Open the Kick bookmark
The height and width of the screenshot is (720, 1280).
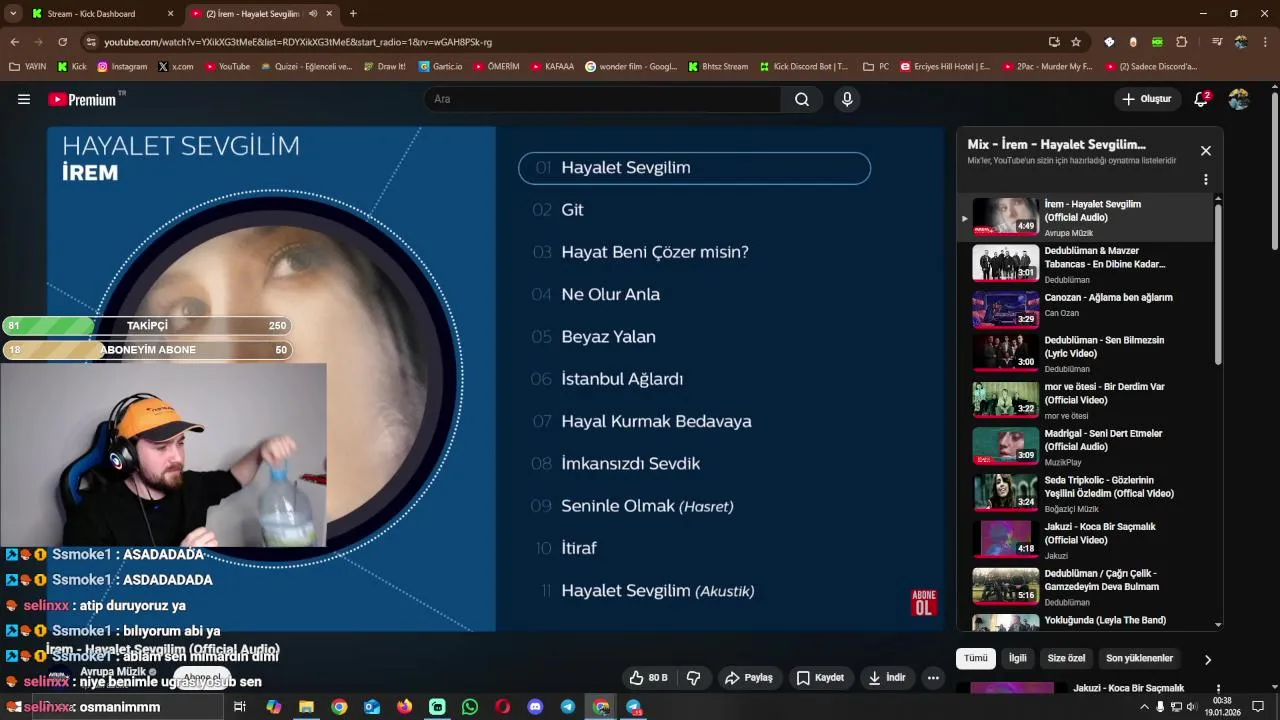tap(72, 67)
